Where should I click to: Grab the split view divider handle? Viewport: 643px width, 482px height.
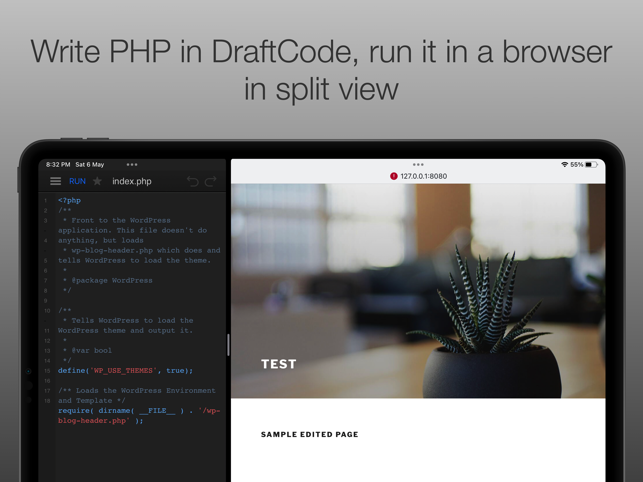pos(228,345)
